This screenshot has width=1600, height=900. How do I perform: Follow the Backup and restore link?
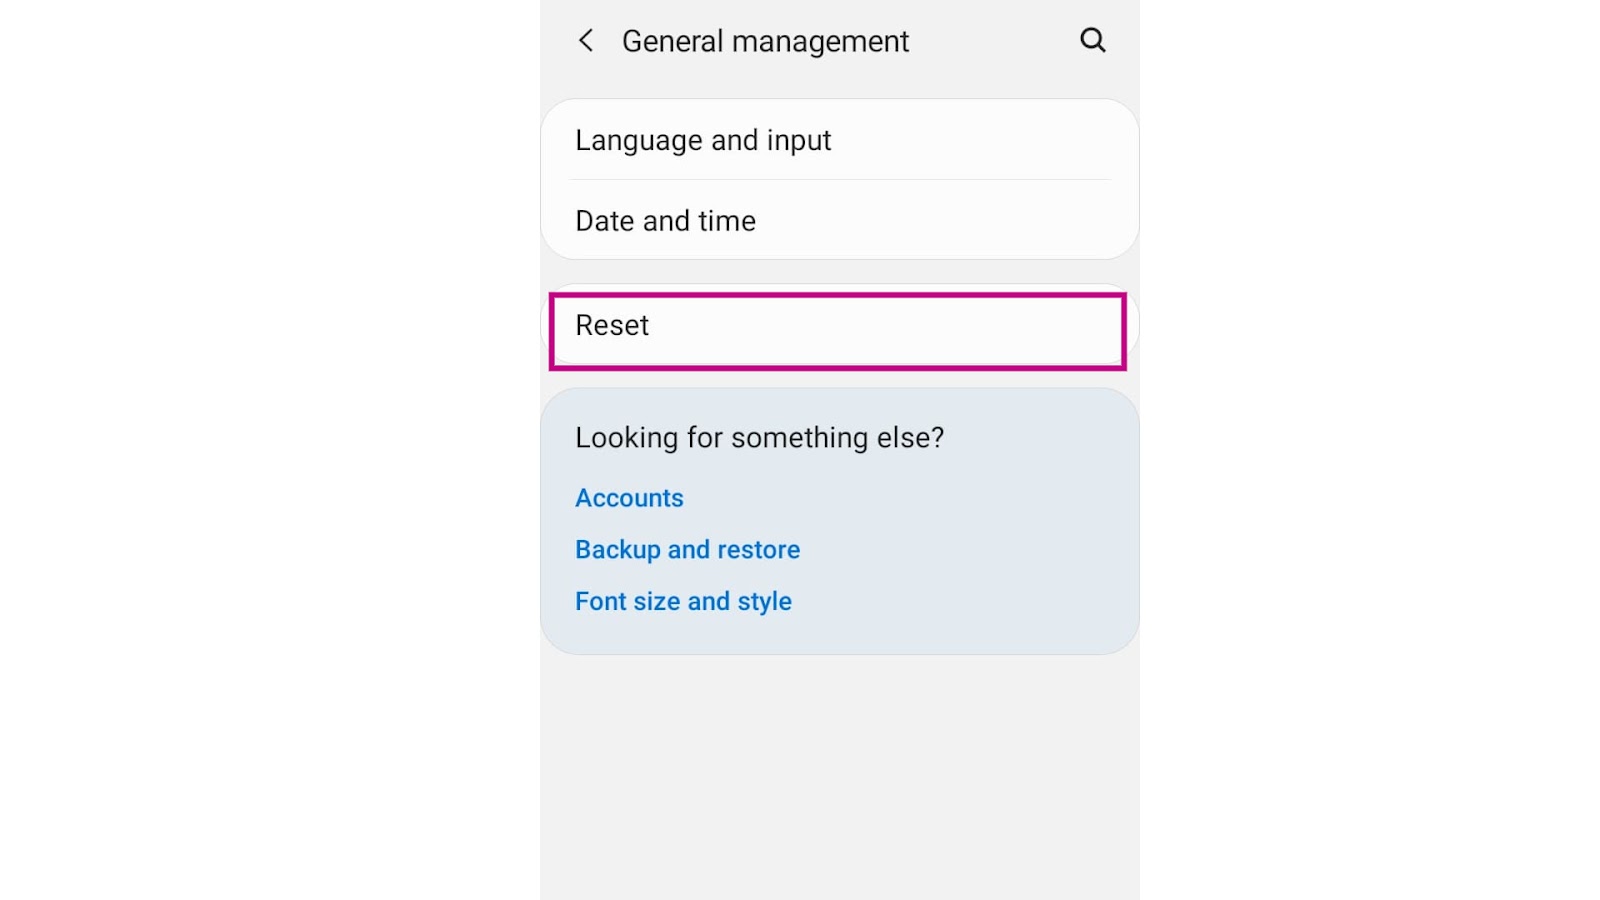pos(687,550)
